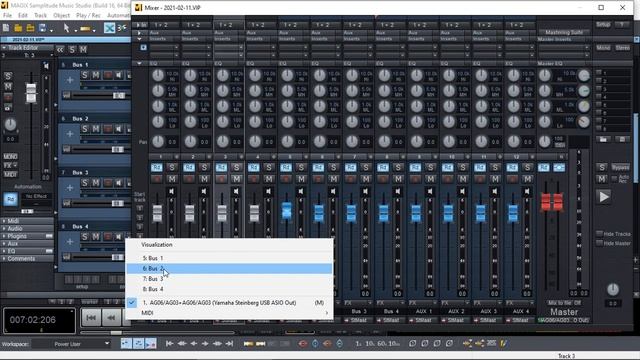Open the Workspace Power User dropdown
This screenshot has height=360, width=640.
click(72, 344)
